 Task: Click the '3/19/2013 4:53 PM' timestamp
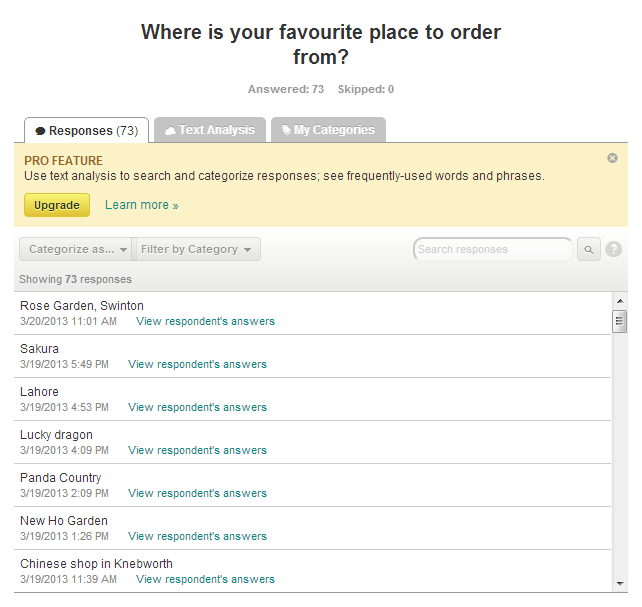[x=64, y=407]
